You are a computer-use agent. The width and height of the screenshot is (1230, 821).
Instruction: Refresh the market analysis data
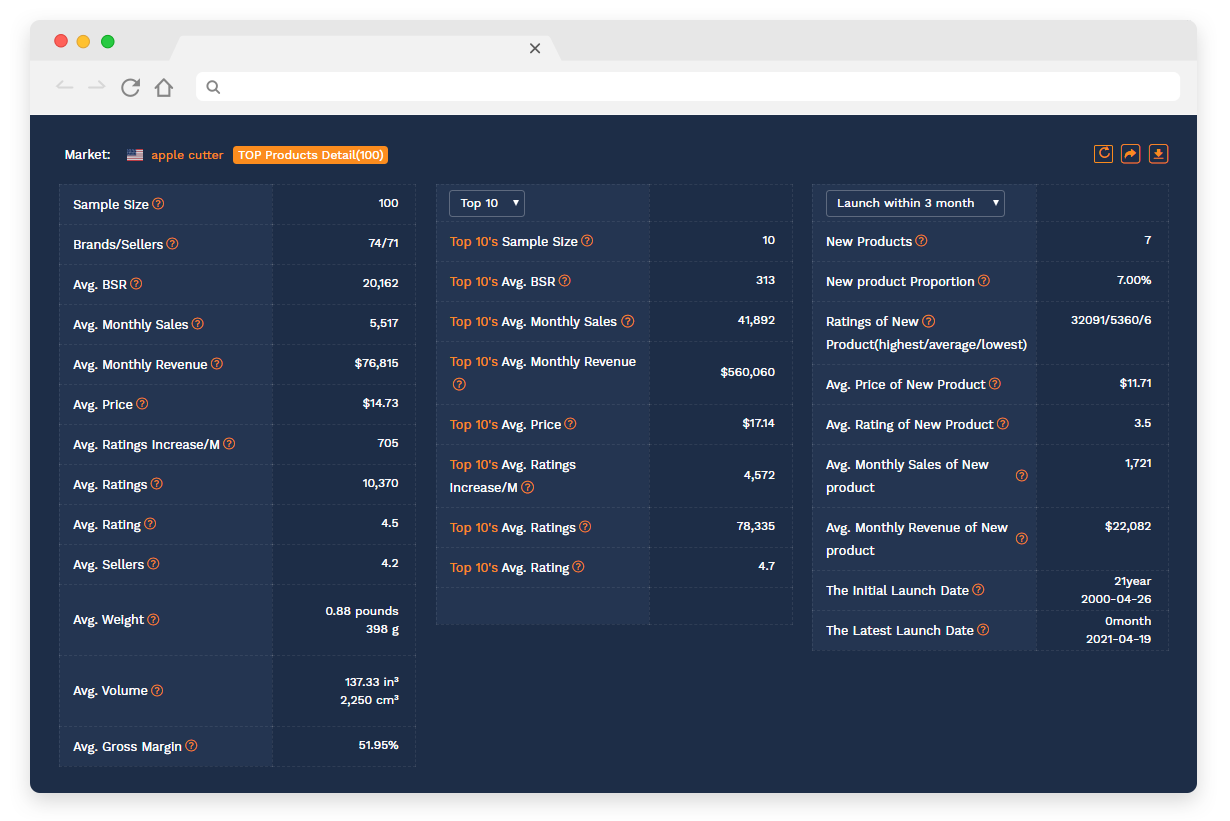click(1103, 154)
